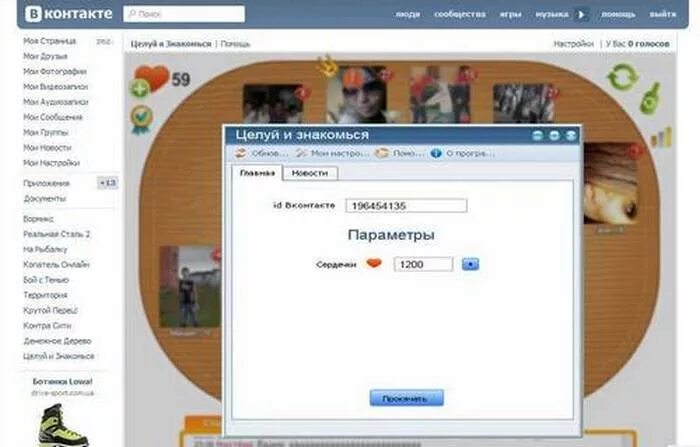Viewport: 700px width, 447px height.
Task: Click the VKontakte logo in the header
Action: point(69,14)
